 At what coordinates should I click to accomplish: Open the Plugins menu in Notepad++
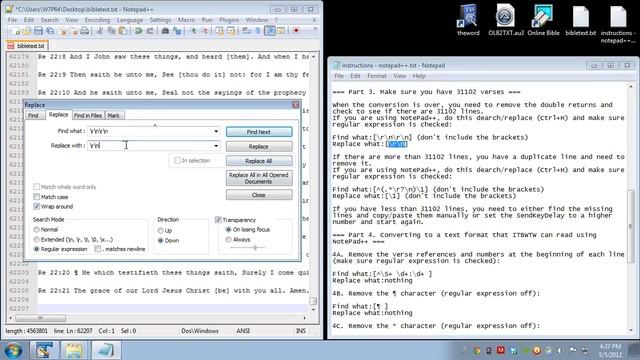coord(229,20)
